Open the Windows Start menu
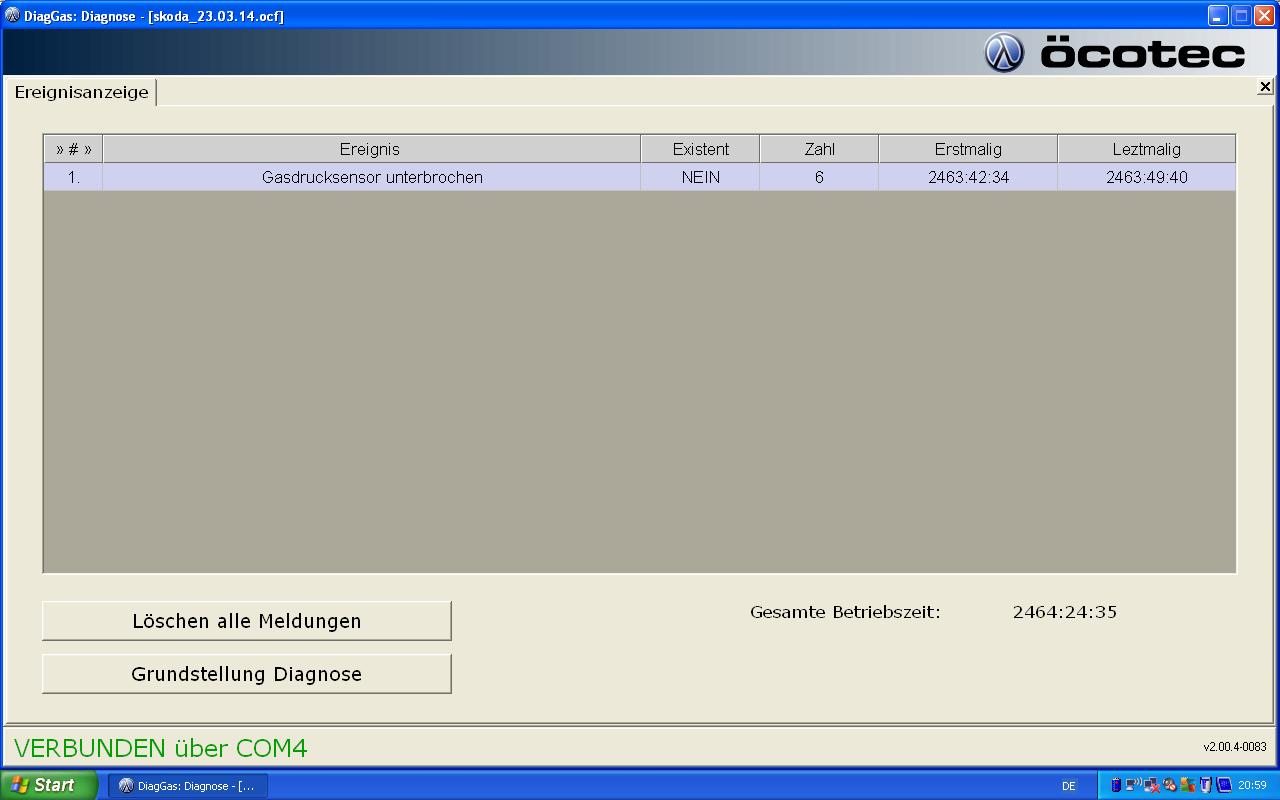Viewport: 1280px width, 800px height. tap(49, 785)
